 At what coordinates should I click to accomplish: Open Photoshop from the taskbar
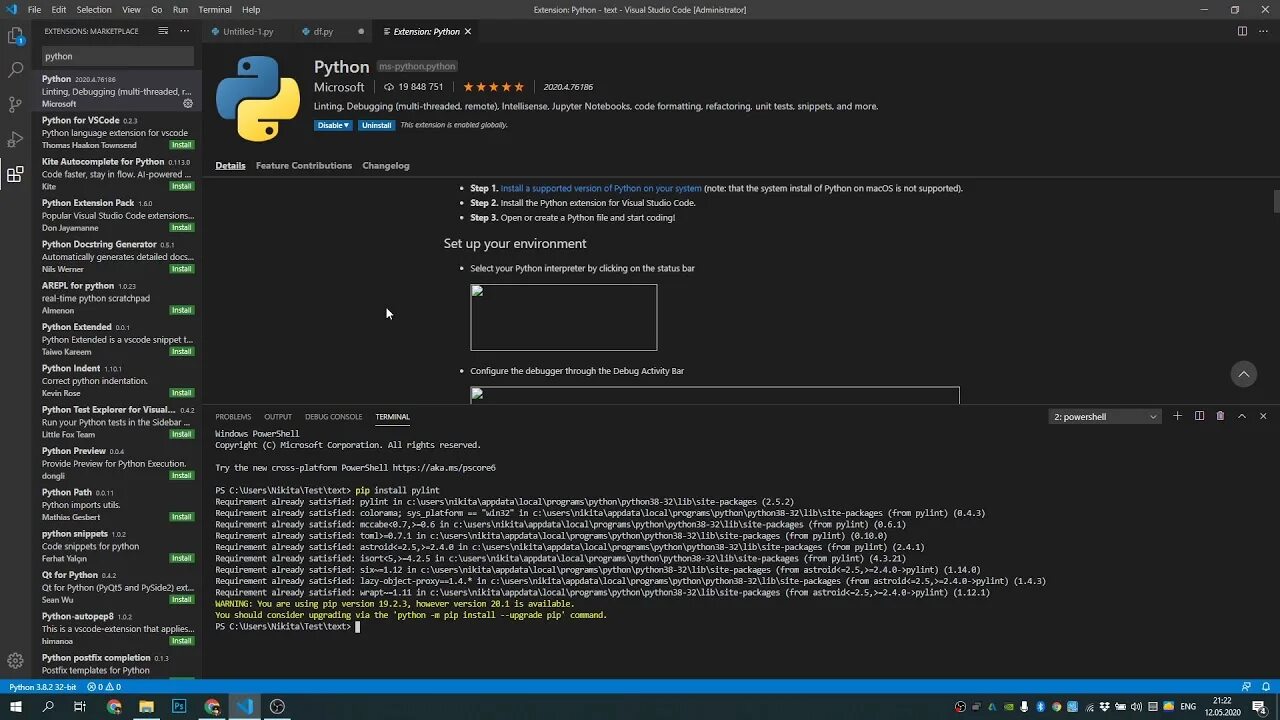(x=179, y=707)
